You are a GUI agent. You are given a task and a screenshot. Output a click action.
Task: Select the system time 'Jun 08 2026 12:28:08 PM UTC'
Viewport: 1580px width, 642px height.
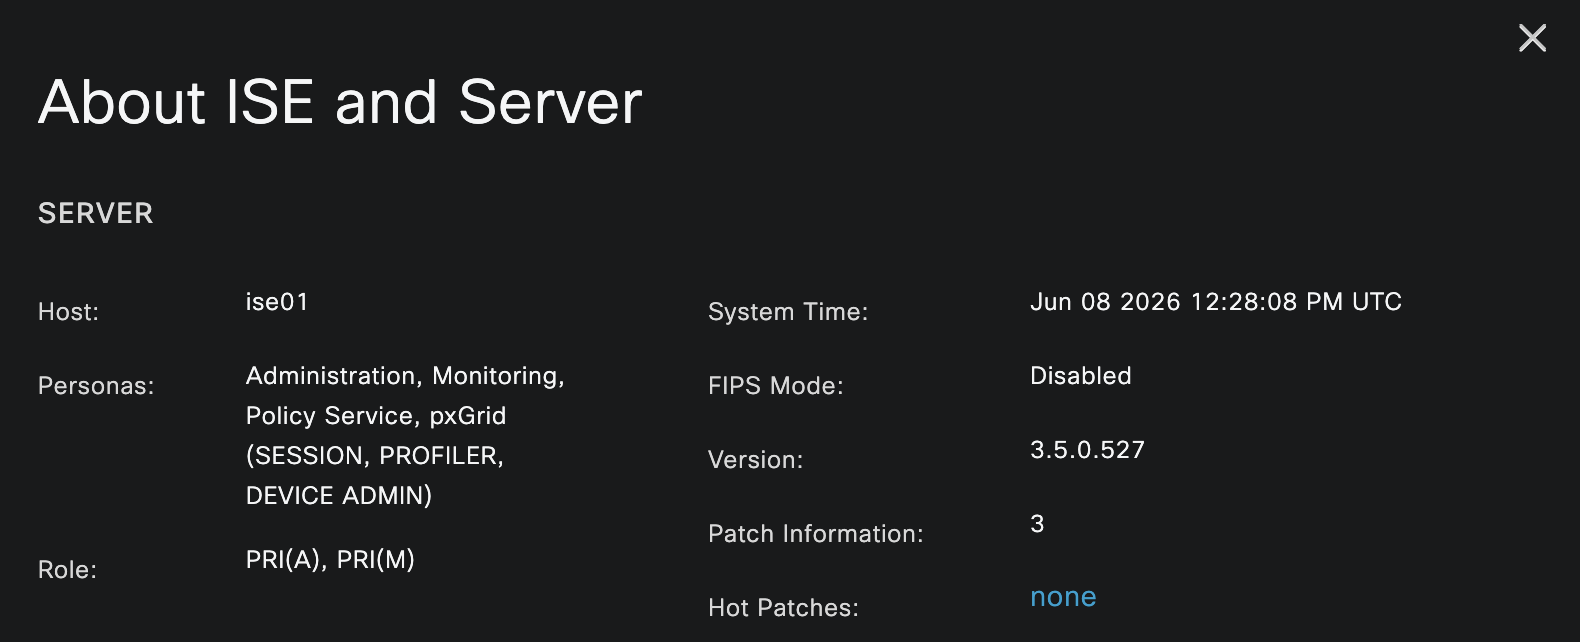[x=1216, y=302]
